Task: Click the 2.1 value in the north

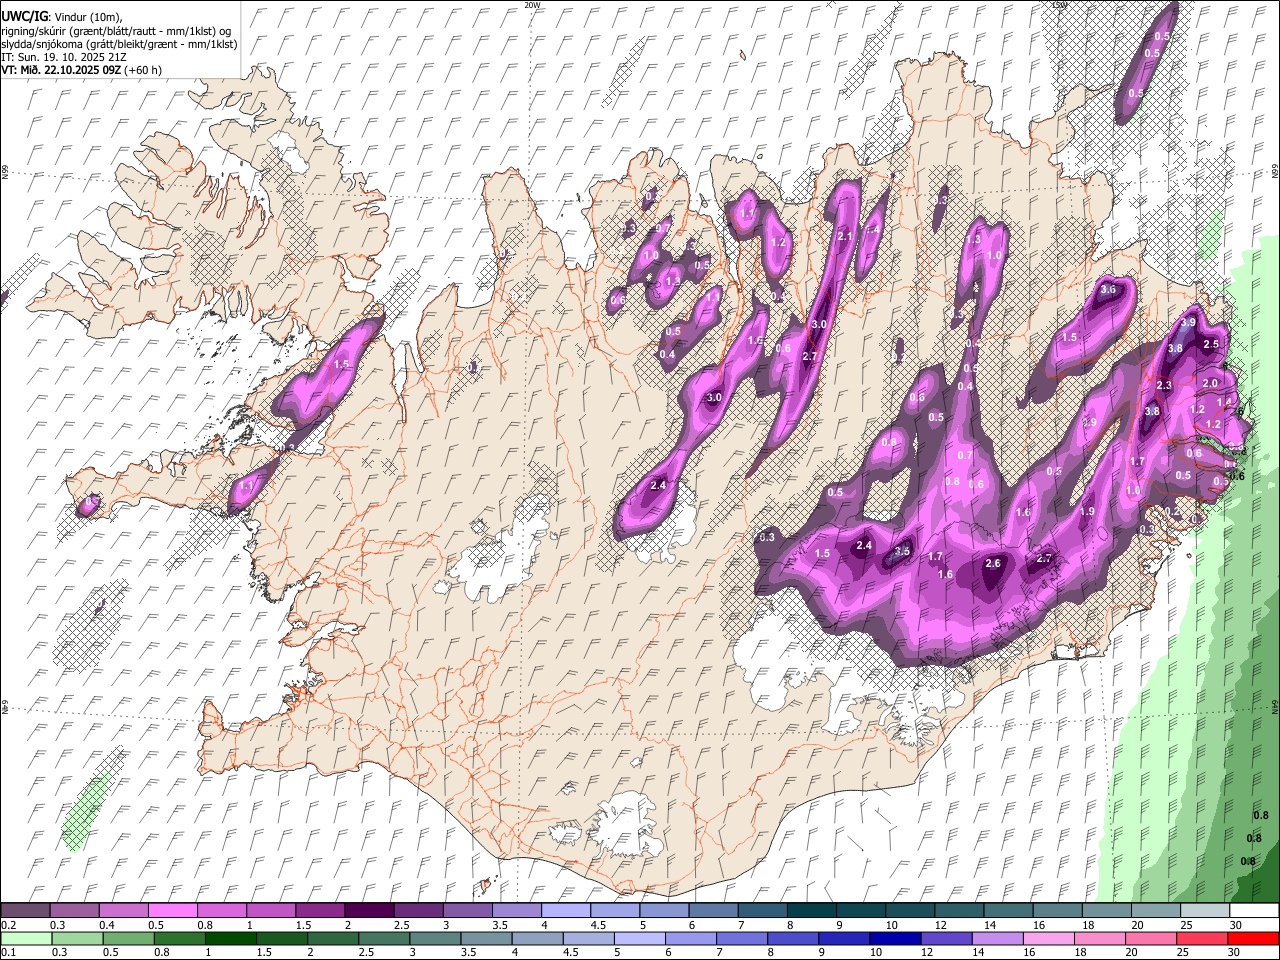Action: pyautogui.click(x=844, y=237)
